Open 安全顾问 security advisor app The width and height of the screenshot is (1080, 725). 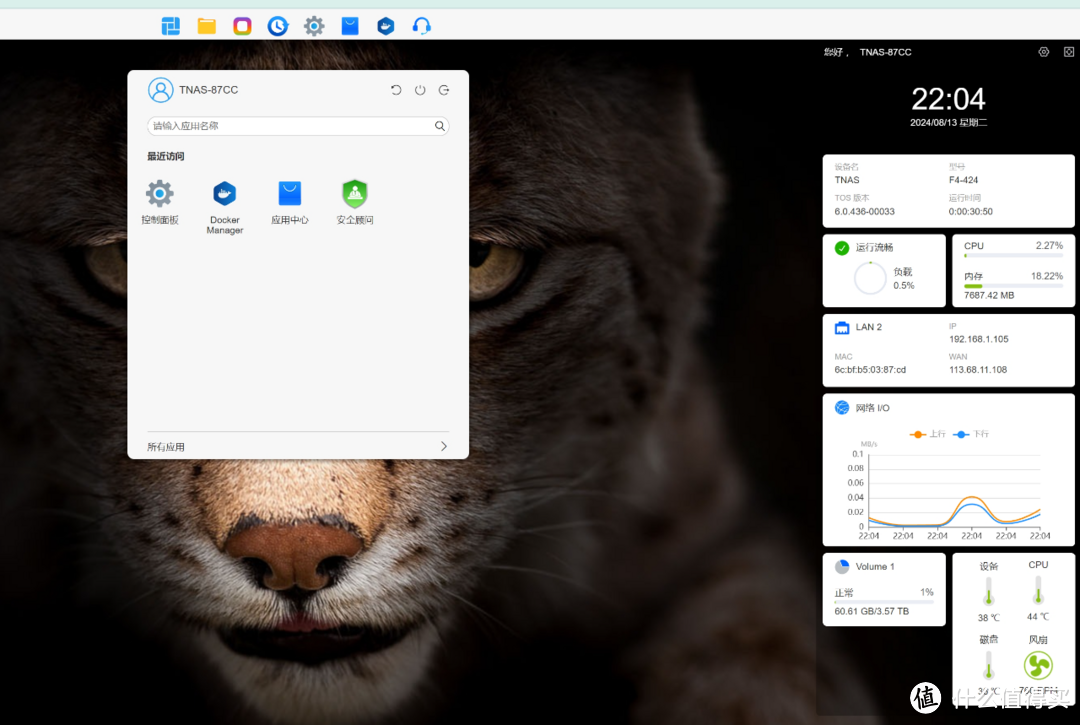[355, 195]
